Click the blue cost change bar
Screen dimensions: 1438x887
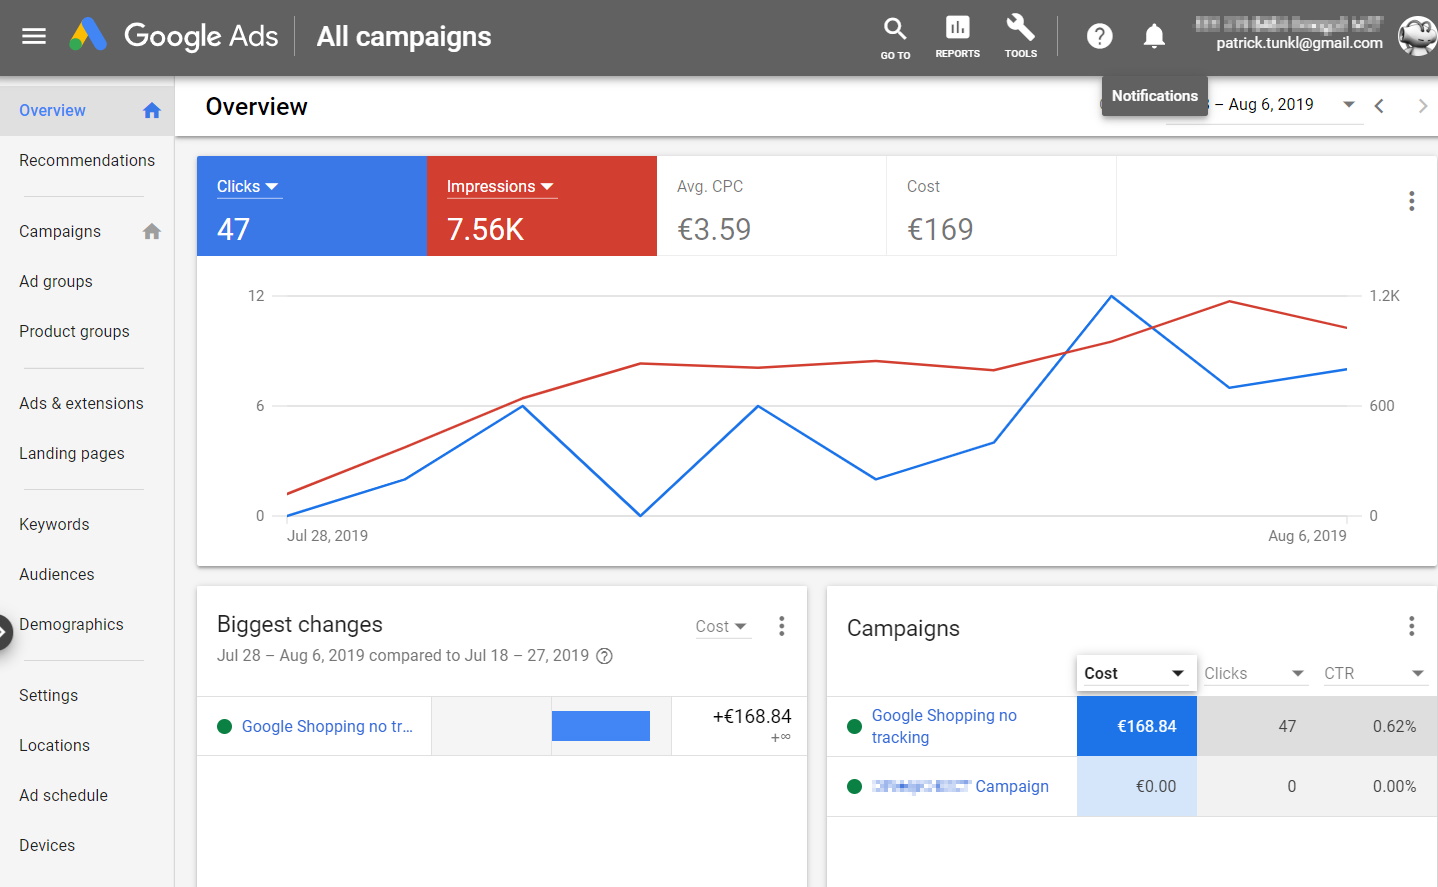coord(601,726)
